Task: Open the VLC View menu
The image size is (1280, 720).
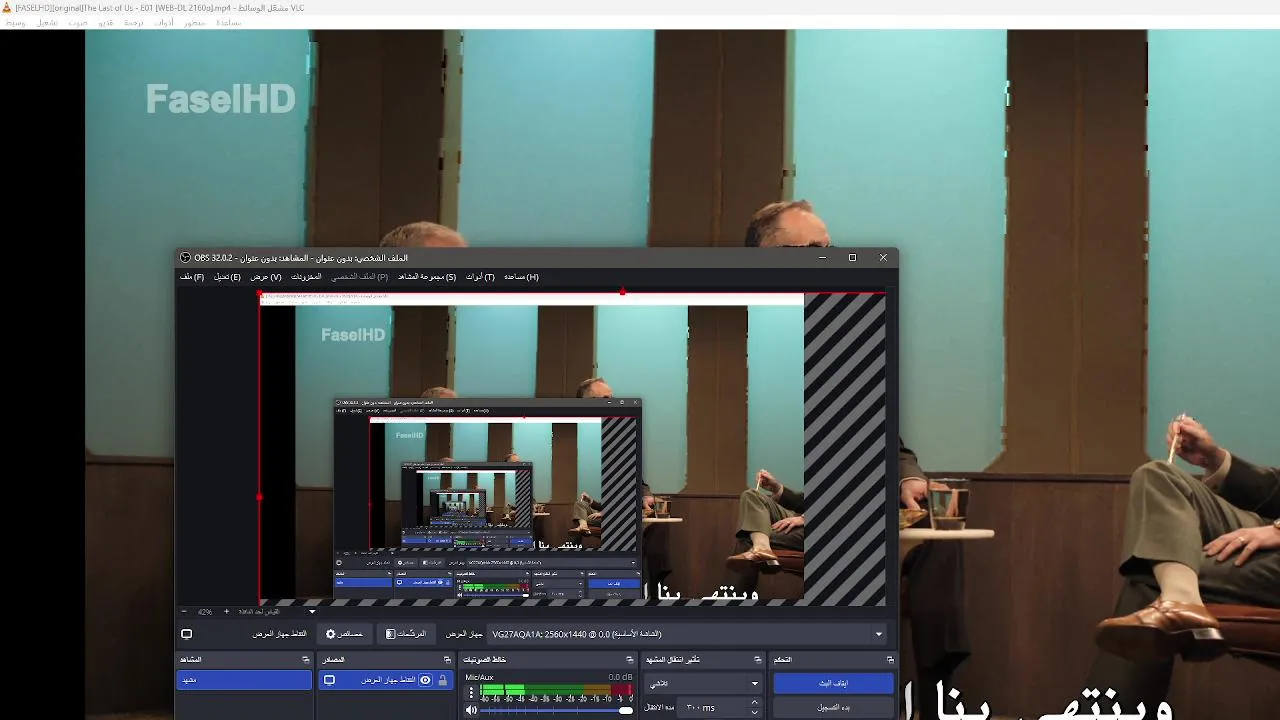Action: (x=195, y=22)
